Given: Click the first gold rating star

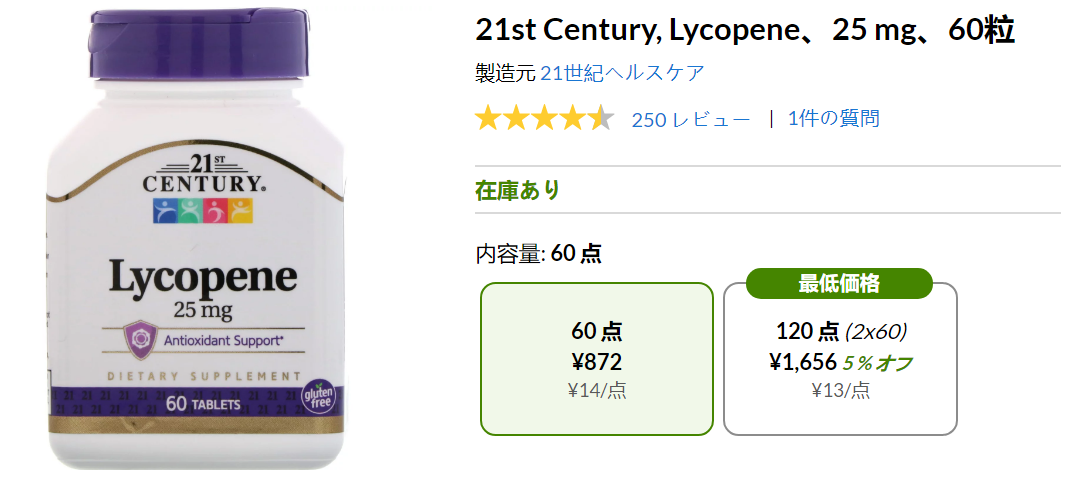Looking at the screenshot, I should coord(488,118).
